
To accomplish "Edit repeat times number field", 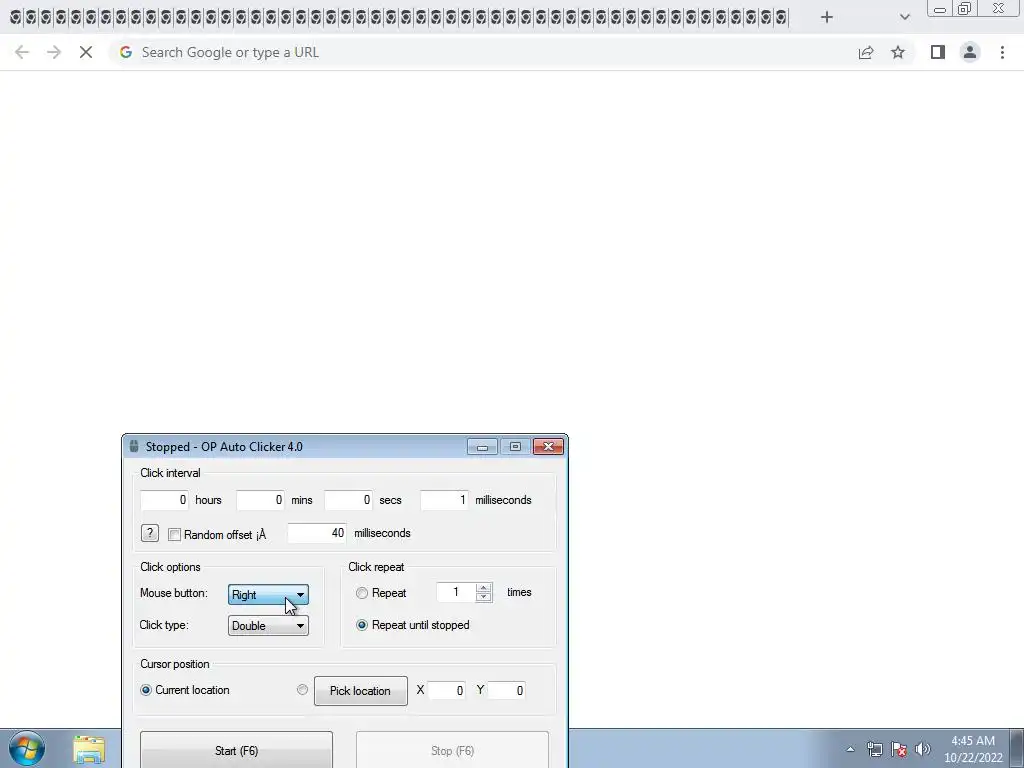I will pos(456,592).
